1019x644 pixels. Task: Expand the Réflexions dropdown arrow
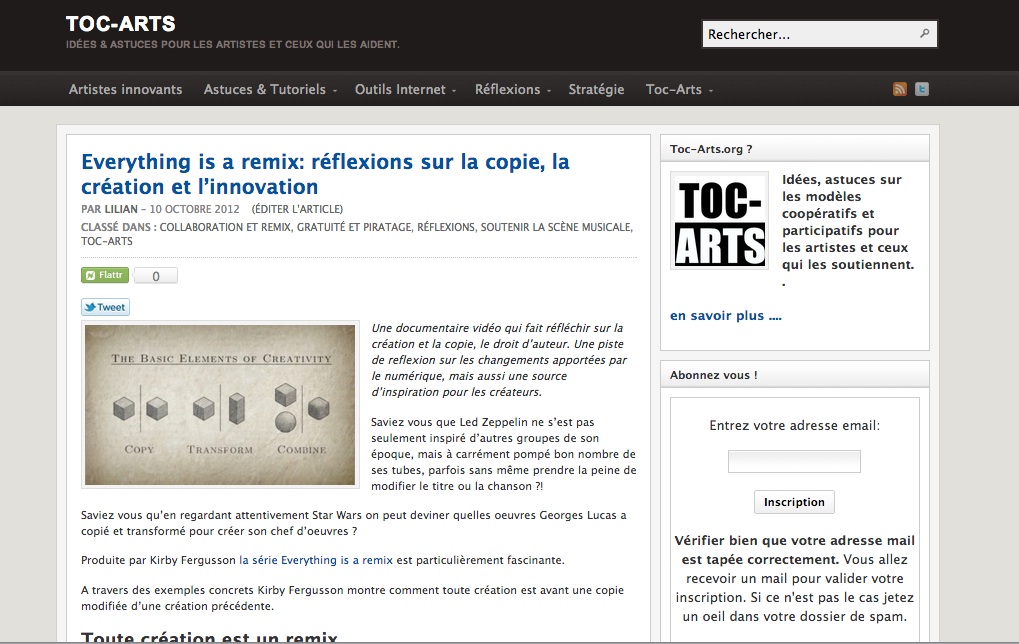click(x=549, y=91)
